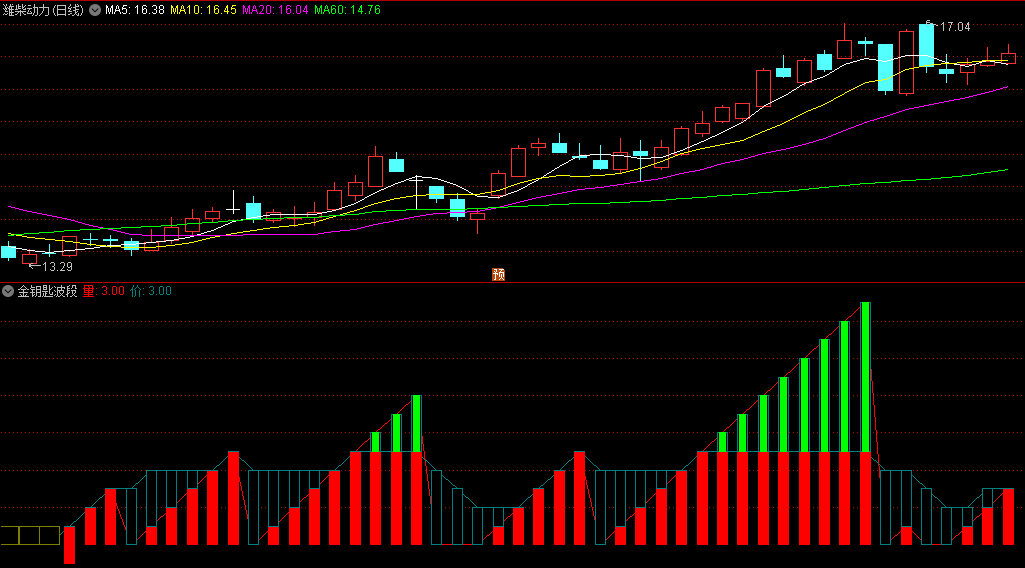Click the 价: 3.00 indicator value
Viewport: 1025px width, 568px height.
[151, 291]
